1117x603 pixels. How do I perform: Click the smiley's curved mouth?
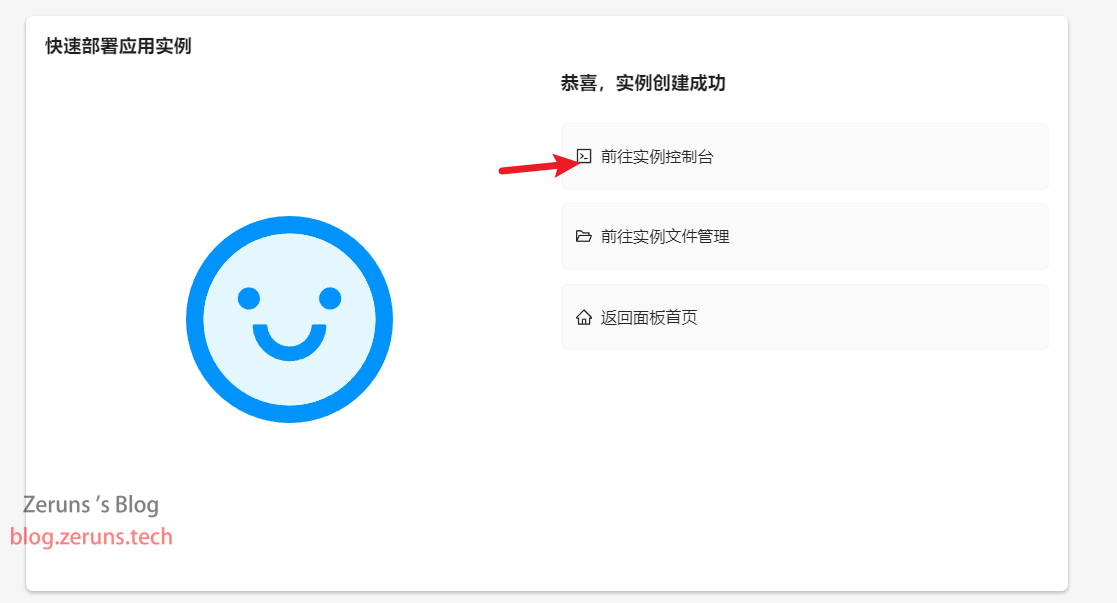[289, 342]
